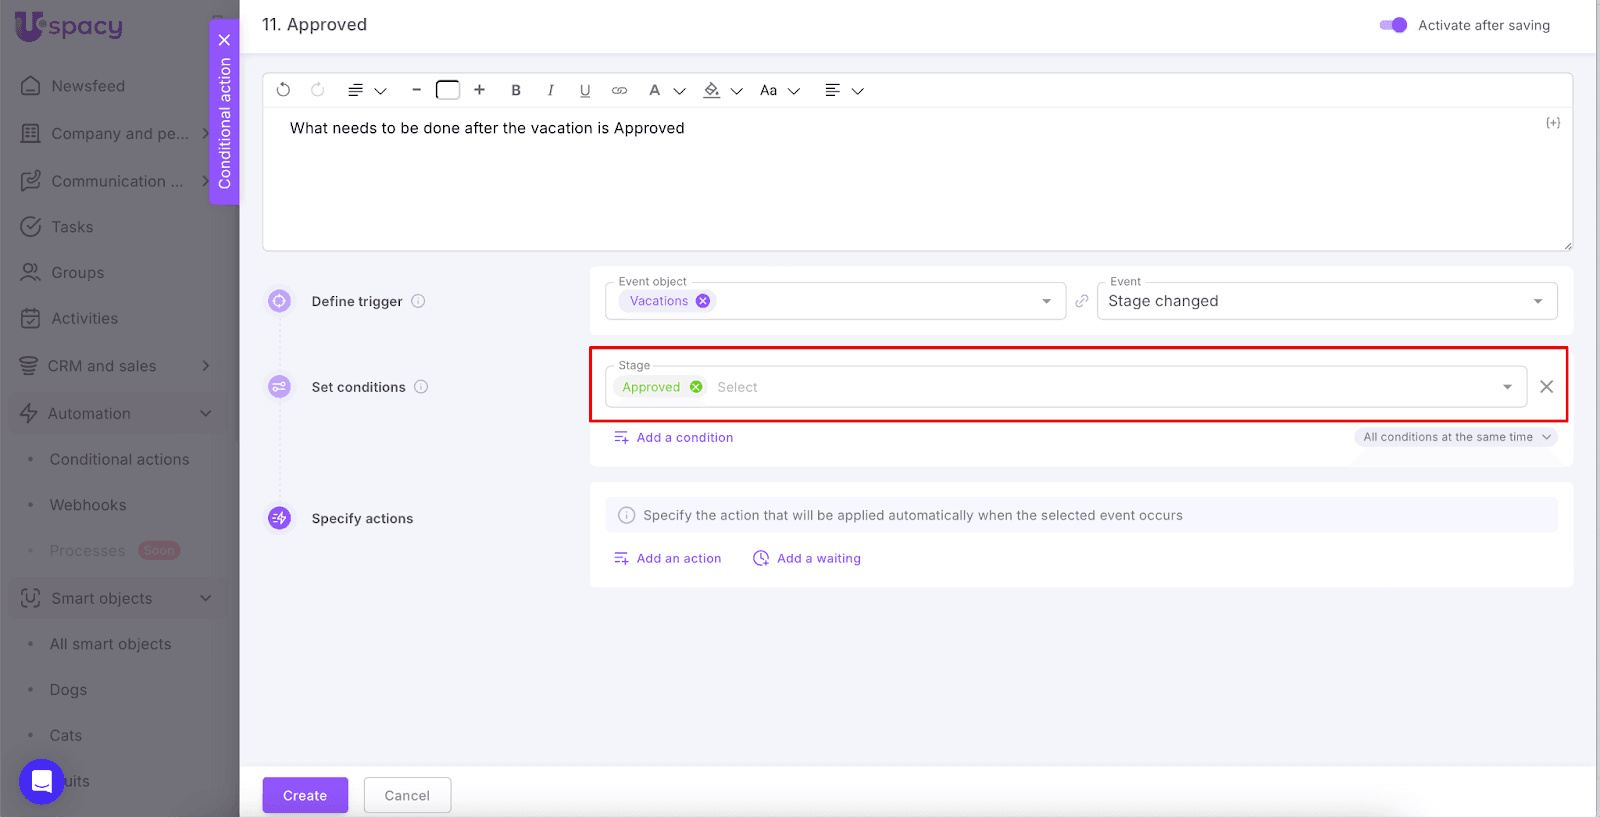Click the Create button
1600x817 pixels.
pyautogui.click(x=305, y=795)
